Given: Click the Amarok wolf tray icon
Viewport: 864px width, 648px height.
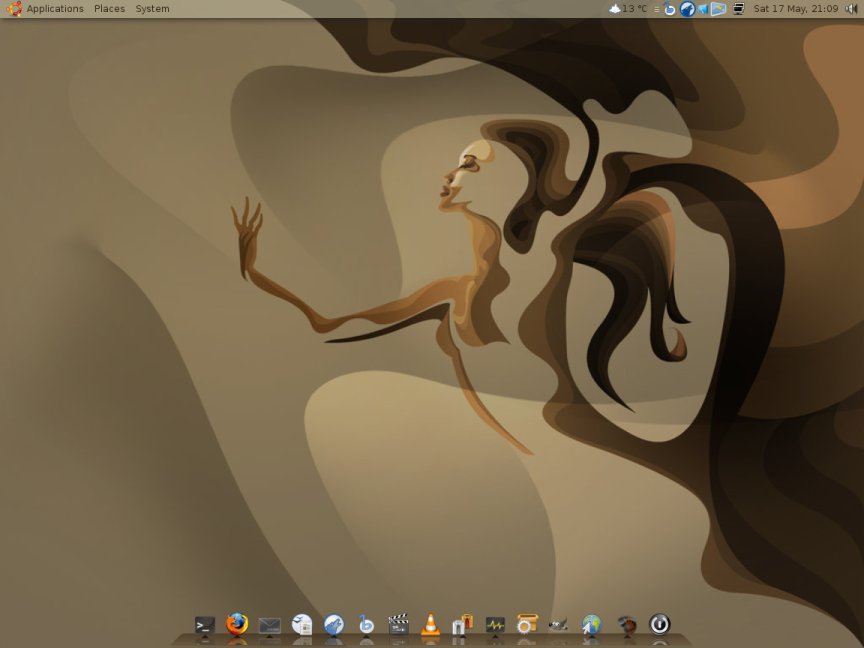Looking at the screenshot, I should click(687, 9).
